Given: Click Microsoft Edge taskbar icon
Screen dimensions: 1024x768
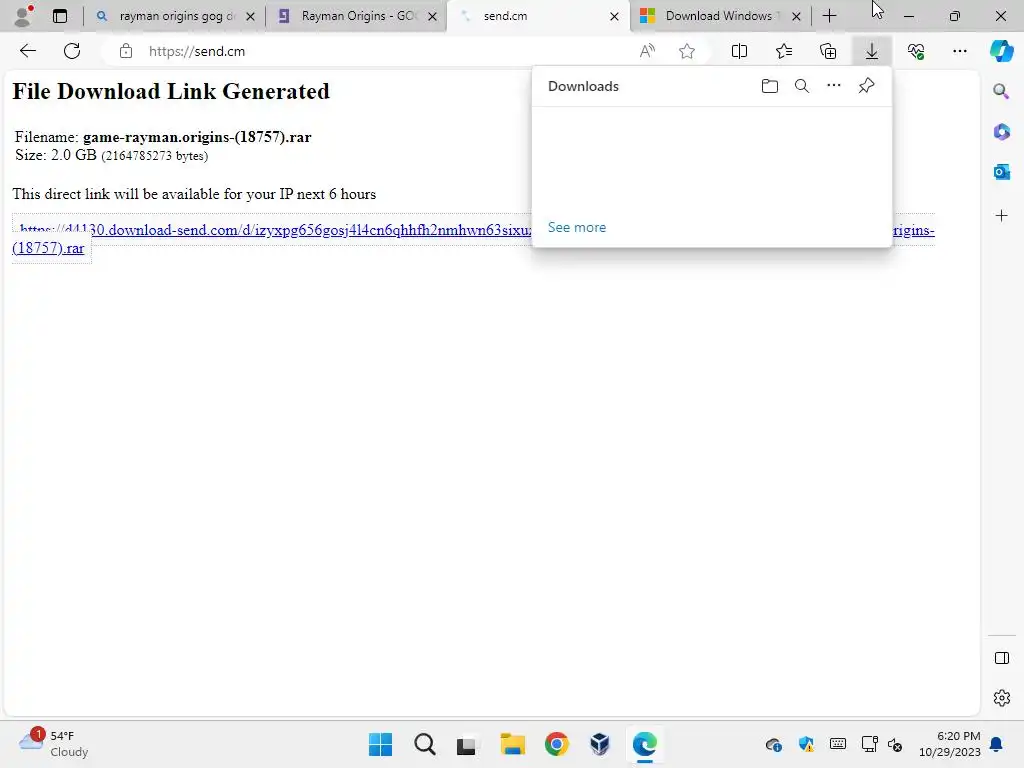Looking at the screenshot, I should click(644, 744).
